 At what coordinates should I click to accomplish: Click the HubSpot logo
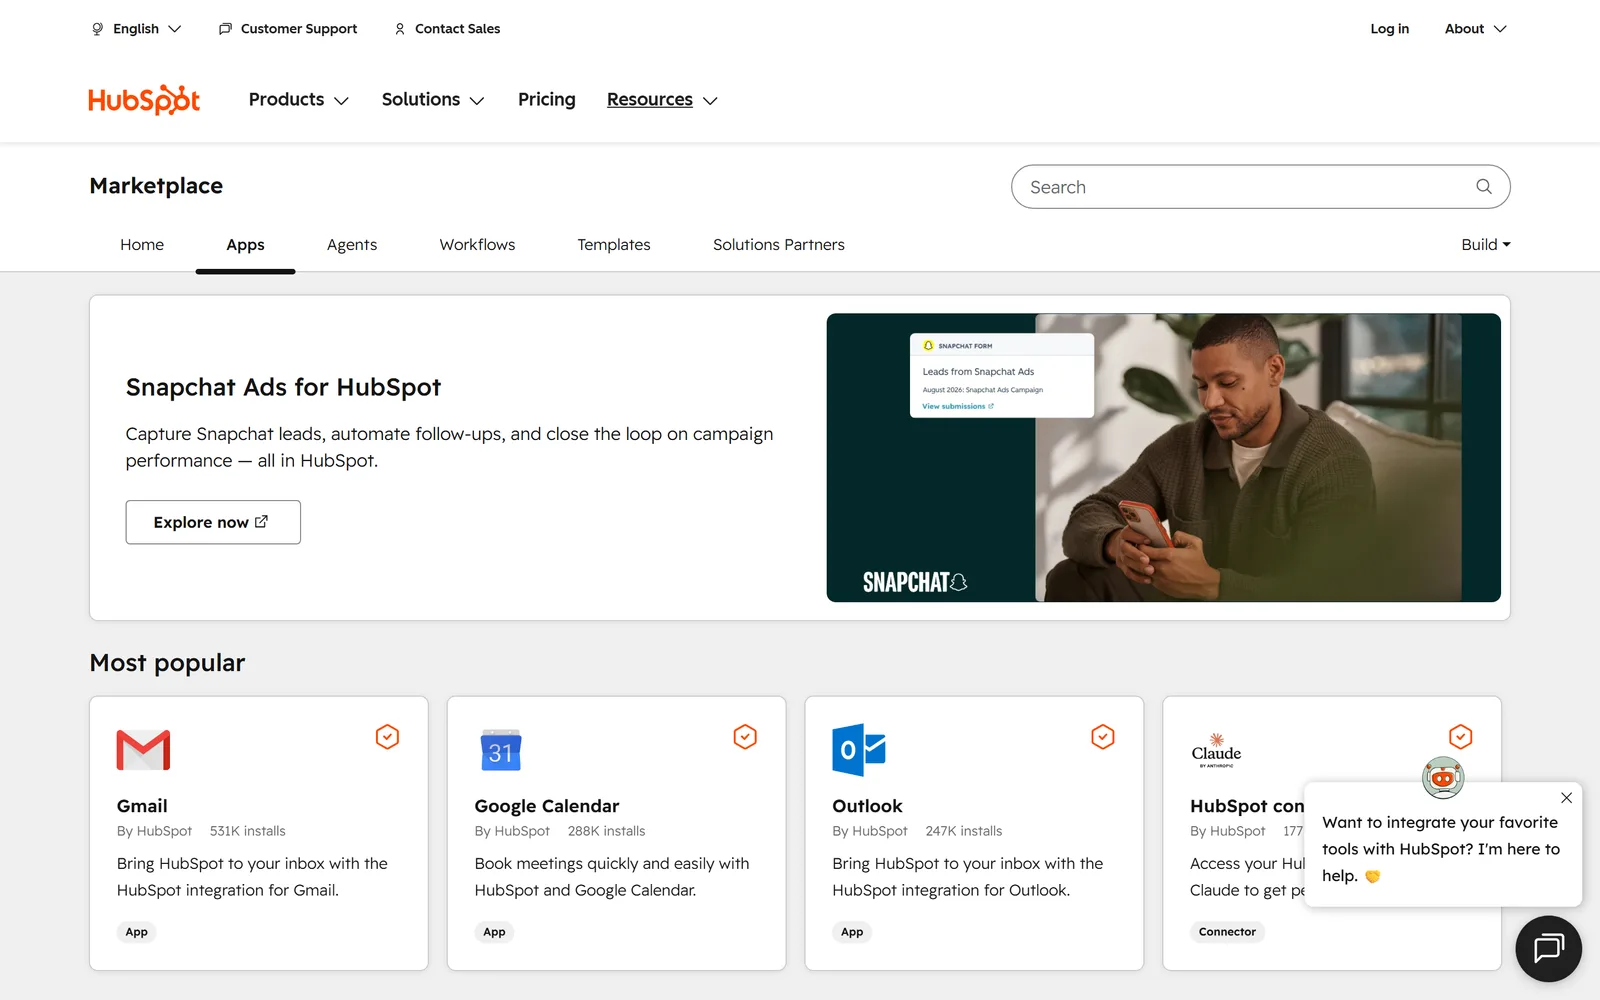(144, 100)
